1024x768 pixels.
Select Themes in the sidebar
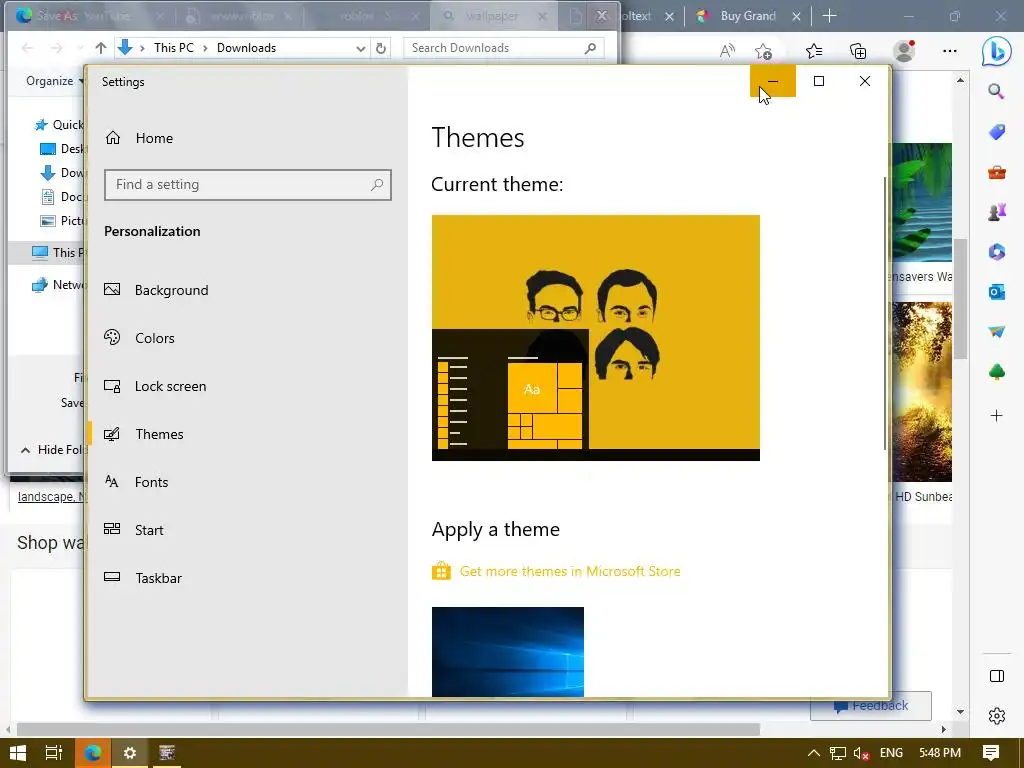tap(144, 434)
